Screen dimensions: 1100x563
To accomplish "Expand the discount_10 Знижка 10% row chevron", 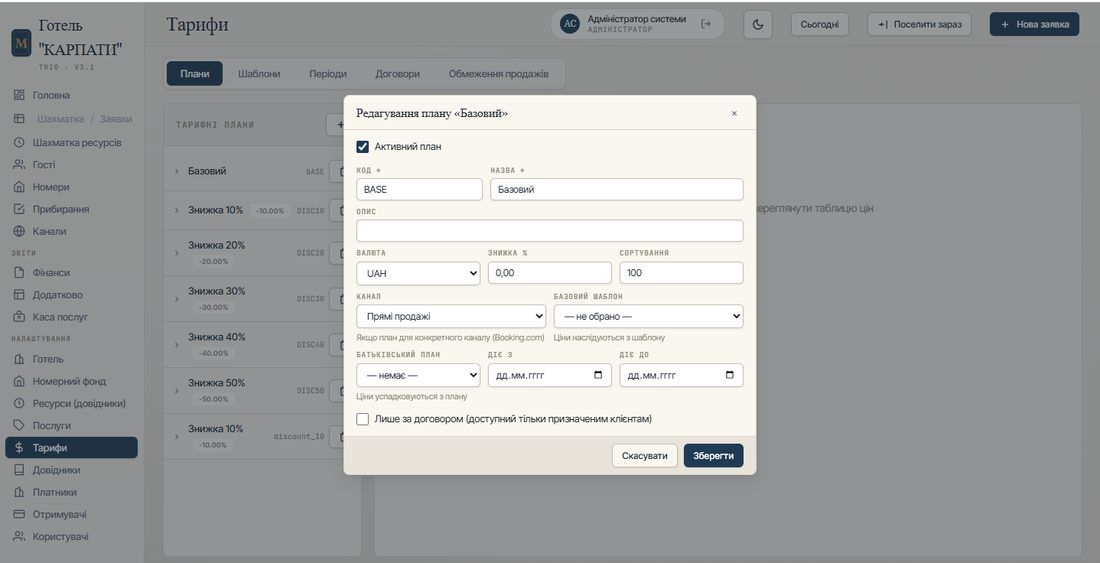I will pyautogui.click(x=177, y=436).
